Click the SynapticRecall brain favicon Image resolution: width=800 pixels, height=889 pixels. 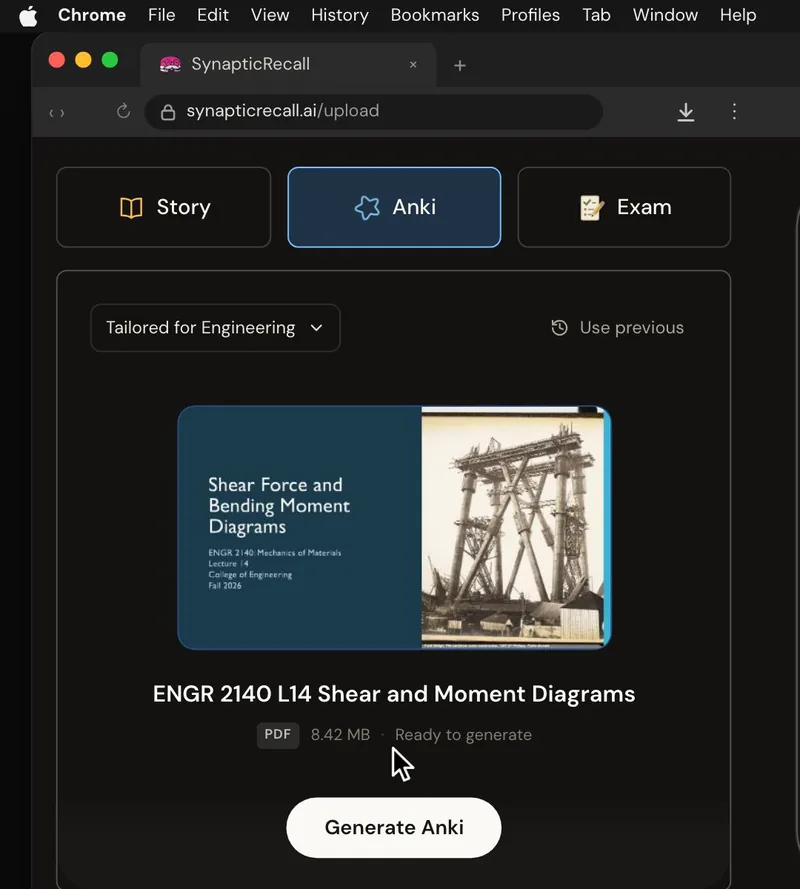tap(170, 65)
